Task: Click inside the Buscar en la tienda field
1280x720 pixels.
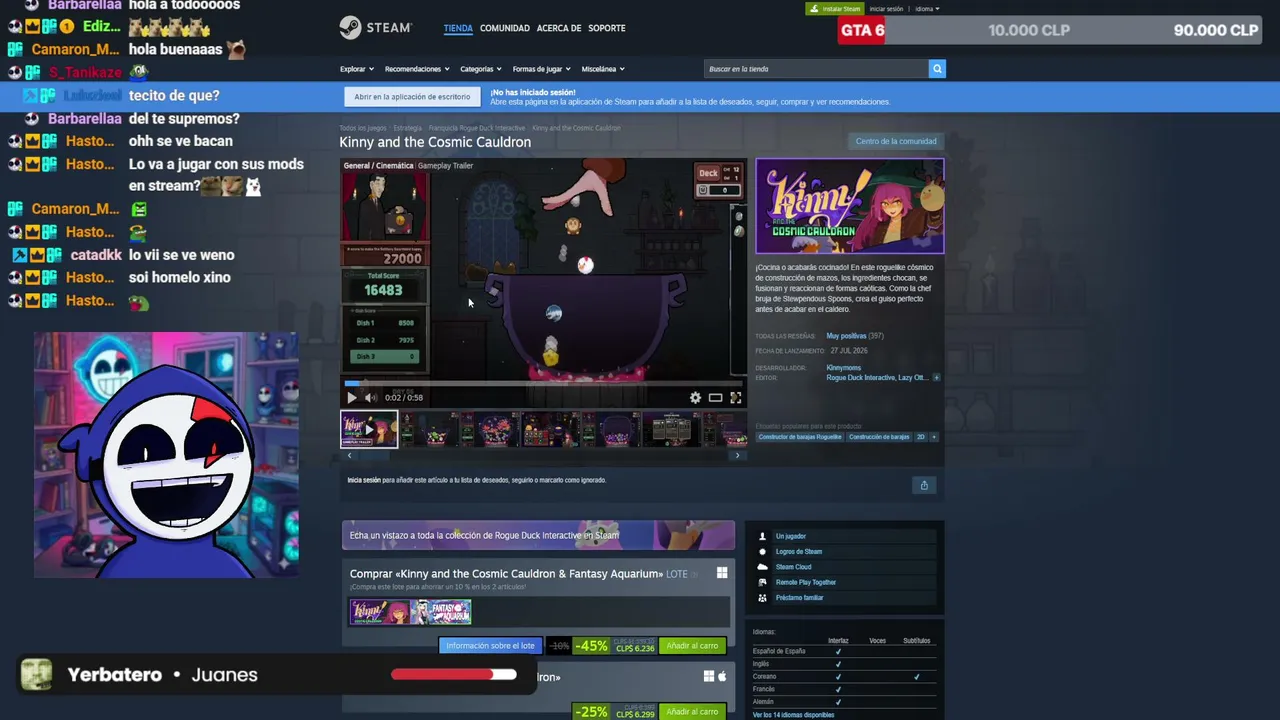Action: pos(816,69)
